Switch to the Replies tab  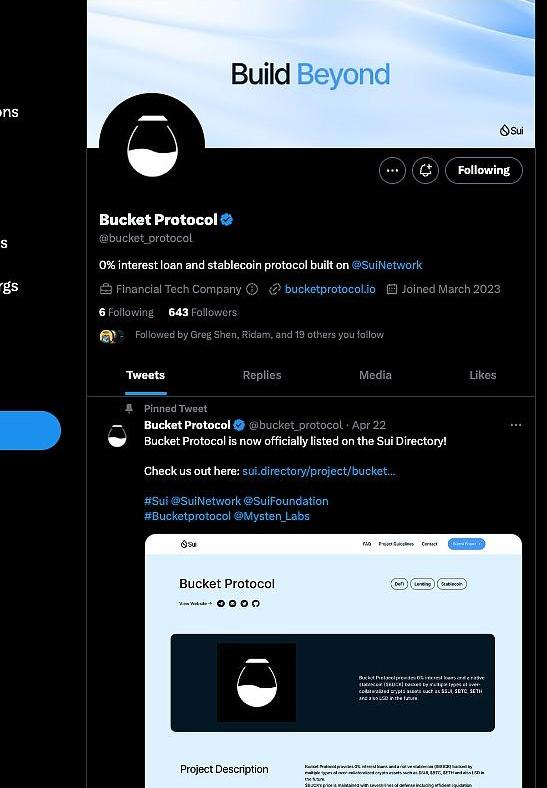pos(262,375)
